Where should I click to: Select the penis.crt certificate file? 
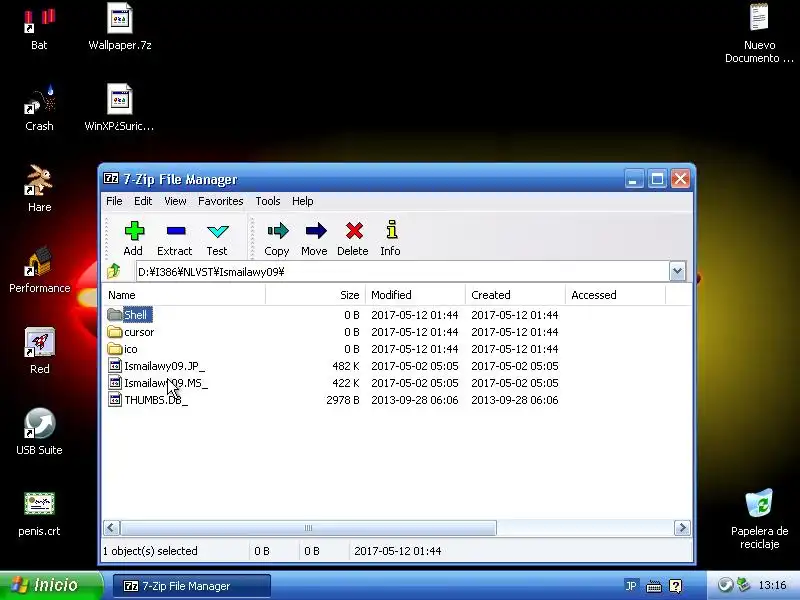pyautogui.click(x=39, y=514)
